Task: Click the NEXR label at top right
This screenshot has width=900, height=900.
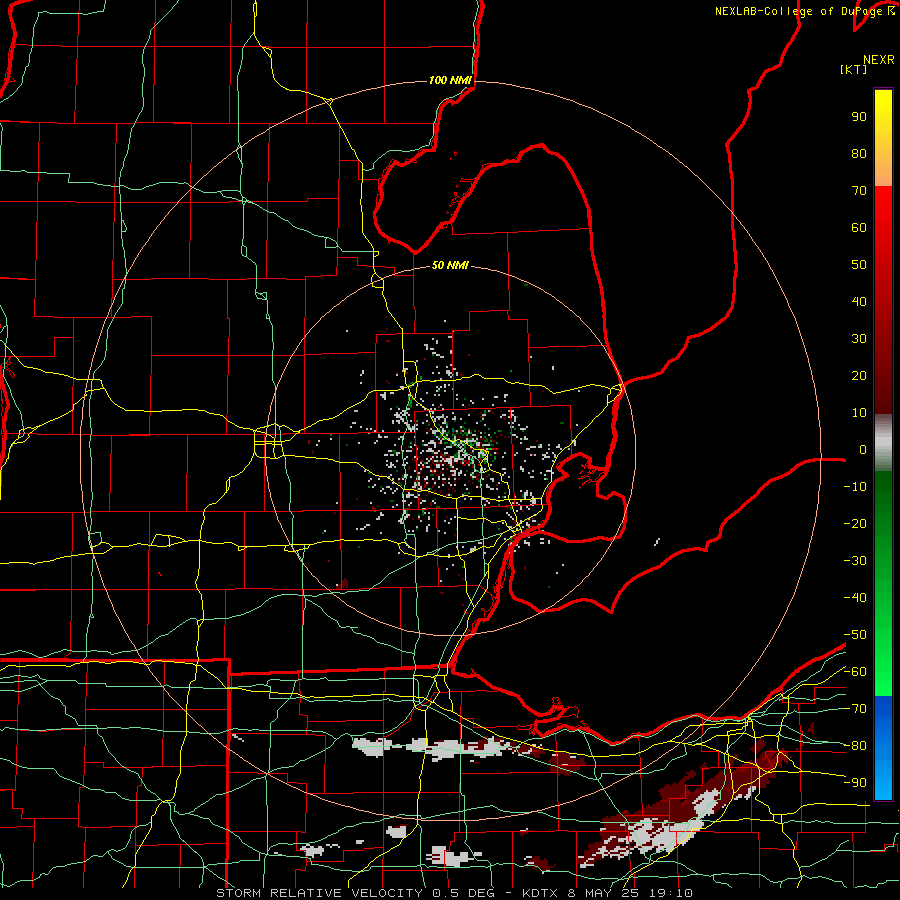Action: tap(879, 60)
